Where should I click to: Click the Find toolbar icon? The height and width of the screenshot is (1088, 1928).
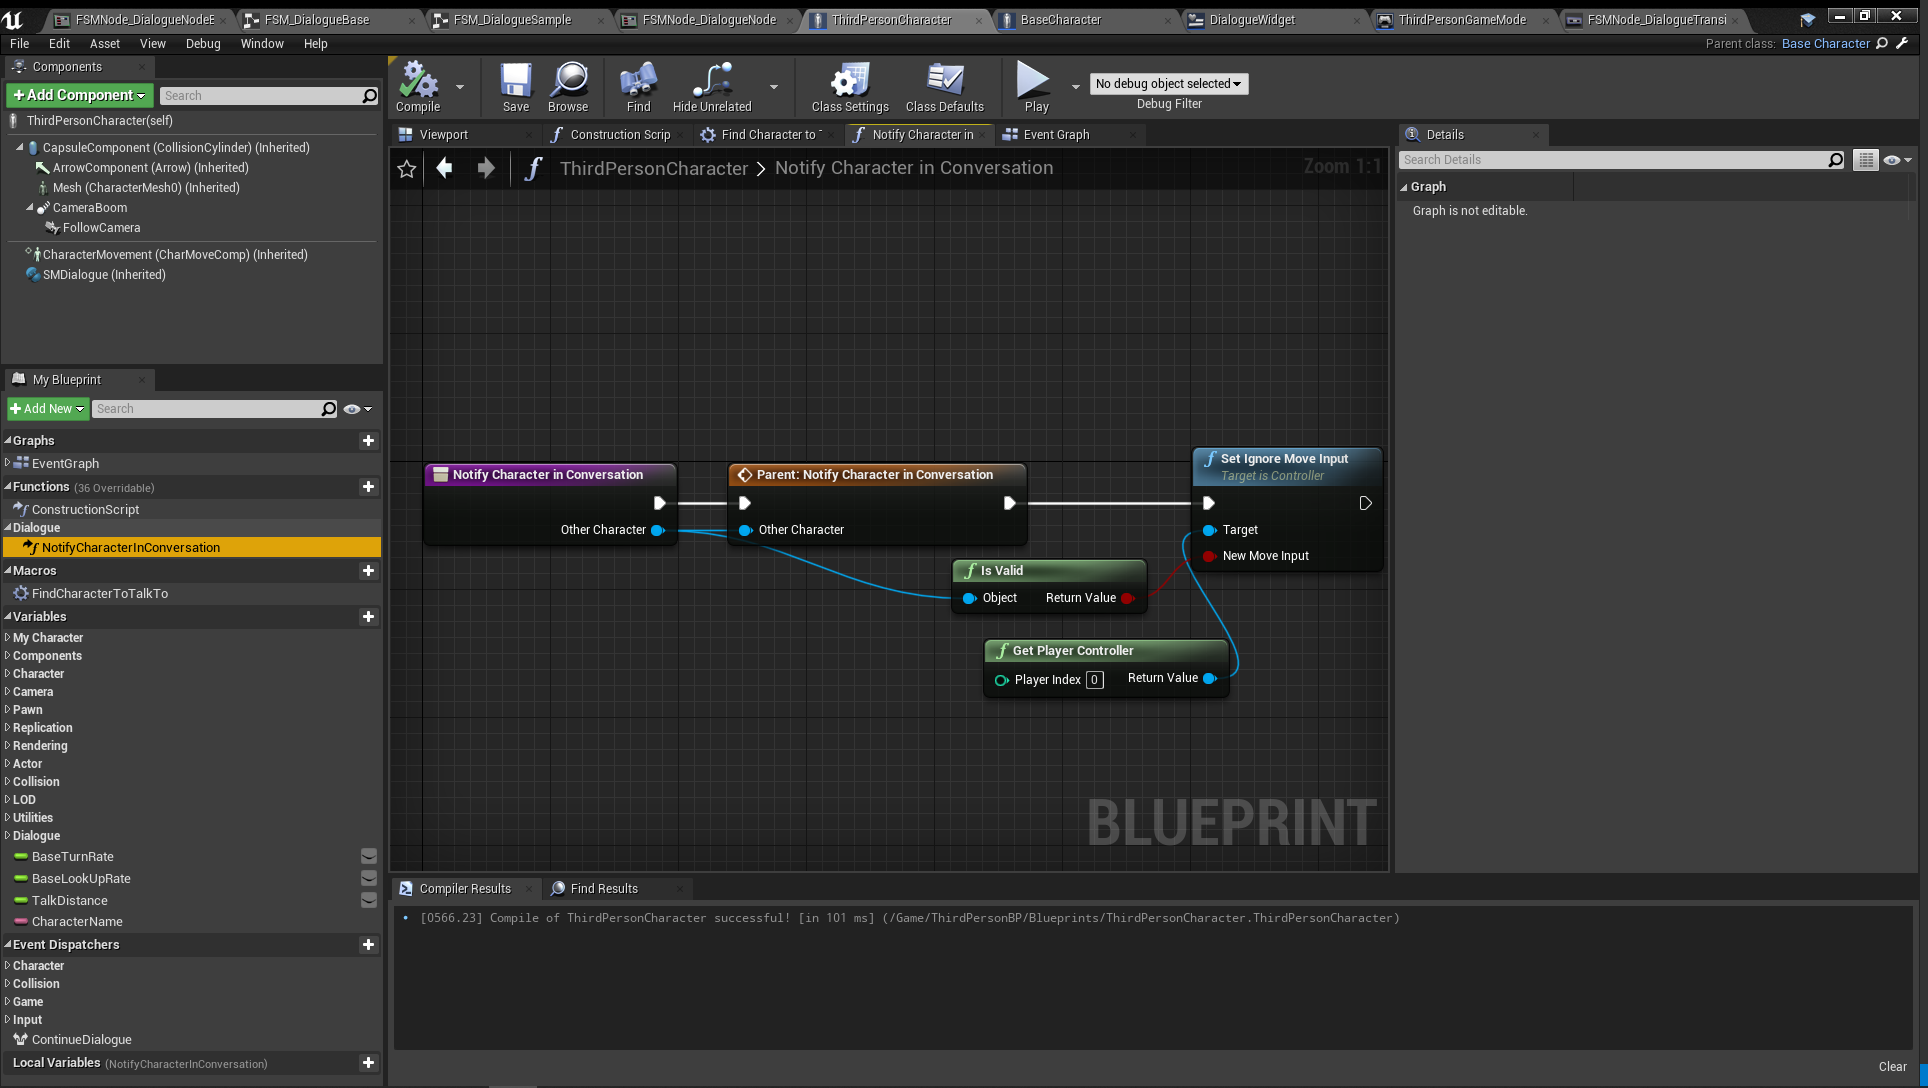pyautogui.click(x=638, y=81)
